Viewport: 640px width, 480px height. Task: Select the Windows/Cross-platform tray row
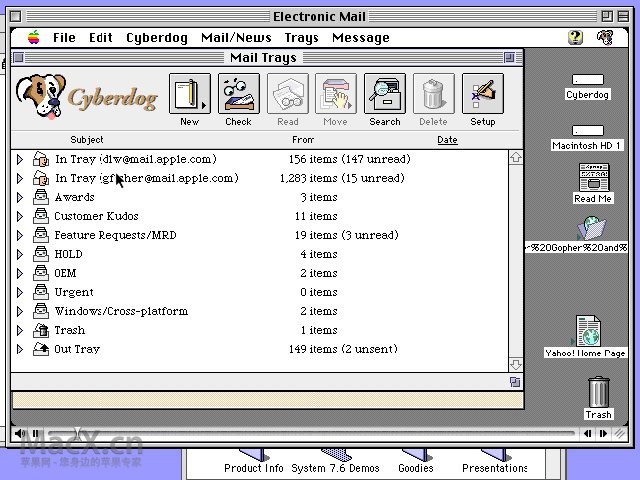tap(260, 311)
